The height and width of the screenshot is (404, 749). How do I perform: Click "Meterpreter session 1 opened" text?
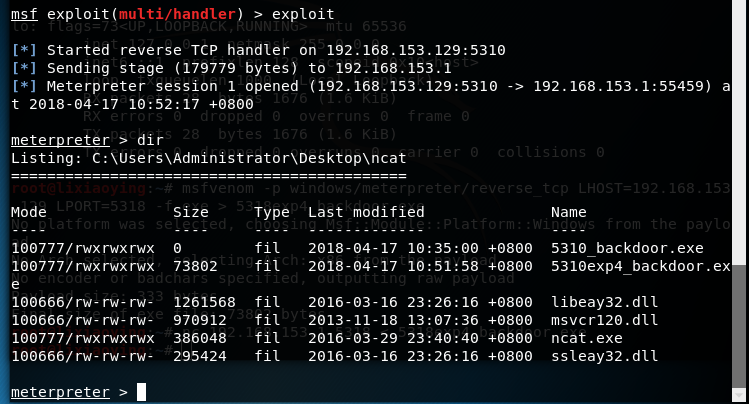pyautogui.click(x=172, y=86)
